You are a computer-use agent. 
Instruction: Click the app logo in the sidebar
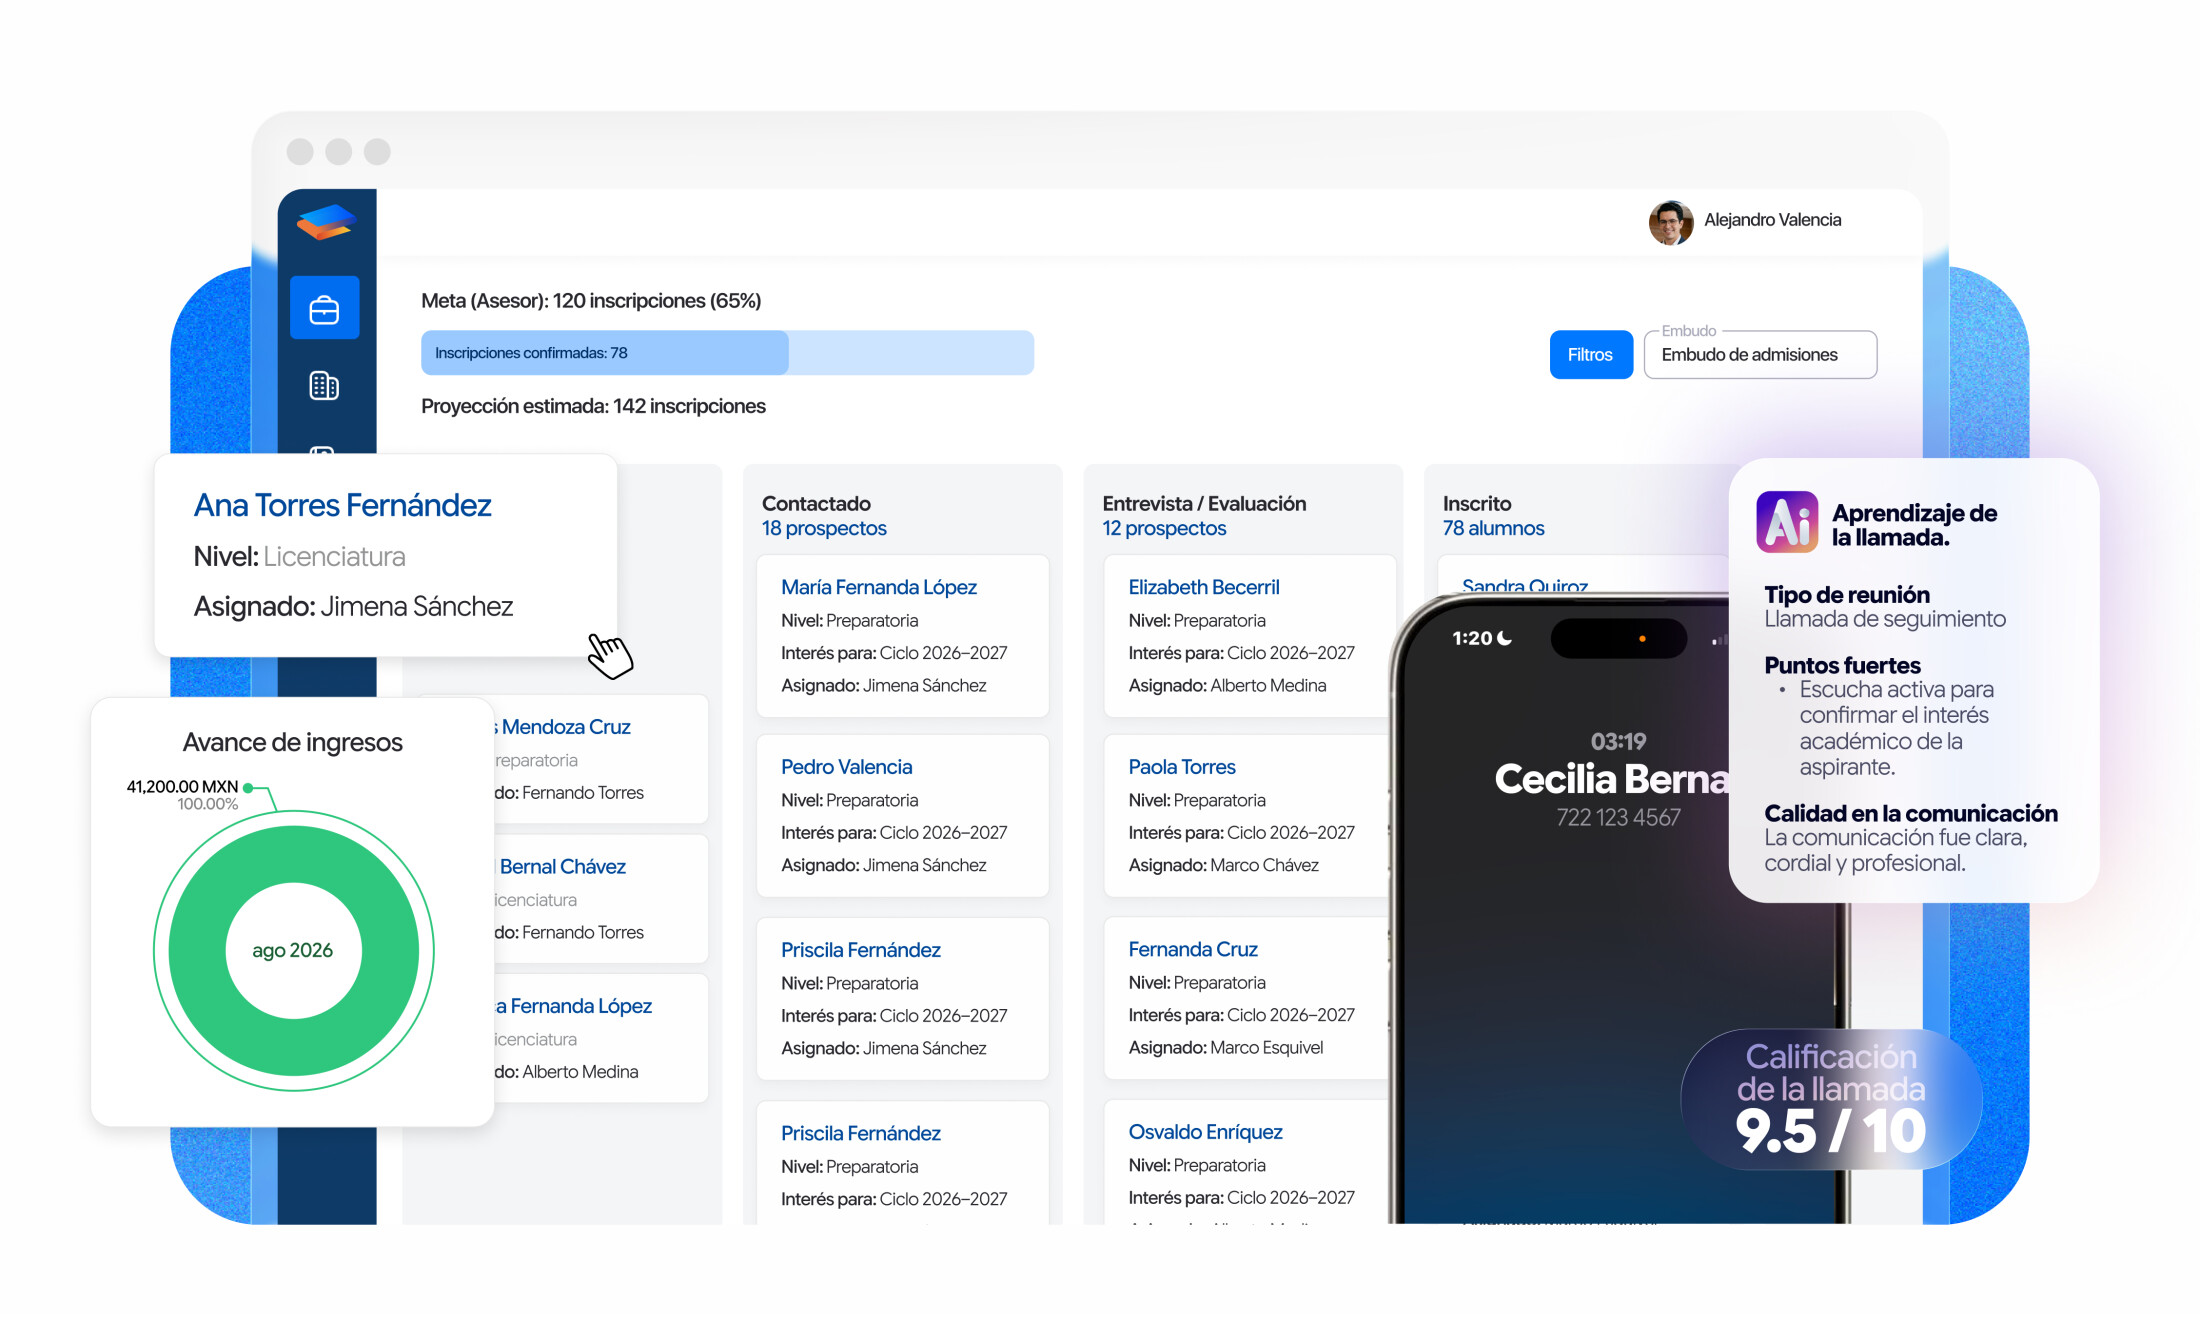click(x=326, y=222)
